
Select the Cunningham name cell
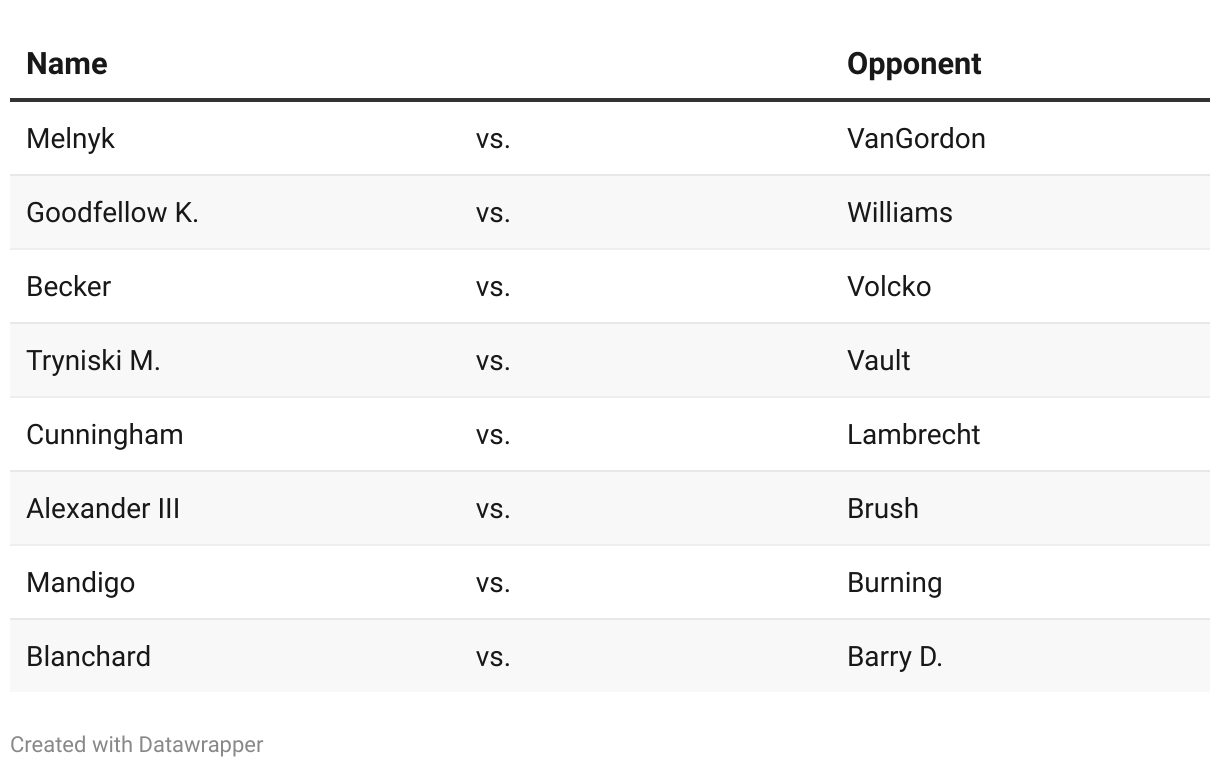105,434
